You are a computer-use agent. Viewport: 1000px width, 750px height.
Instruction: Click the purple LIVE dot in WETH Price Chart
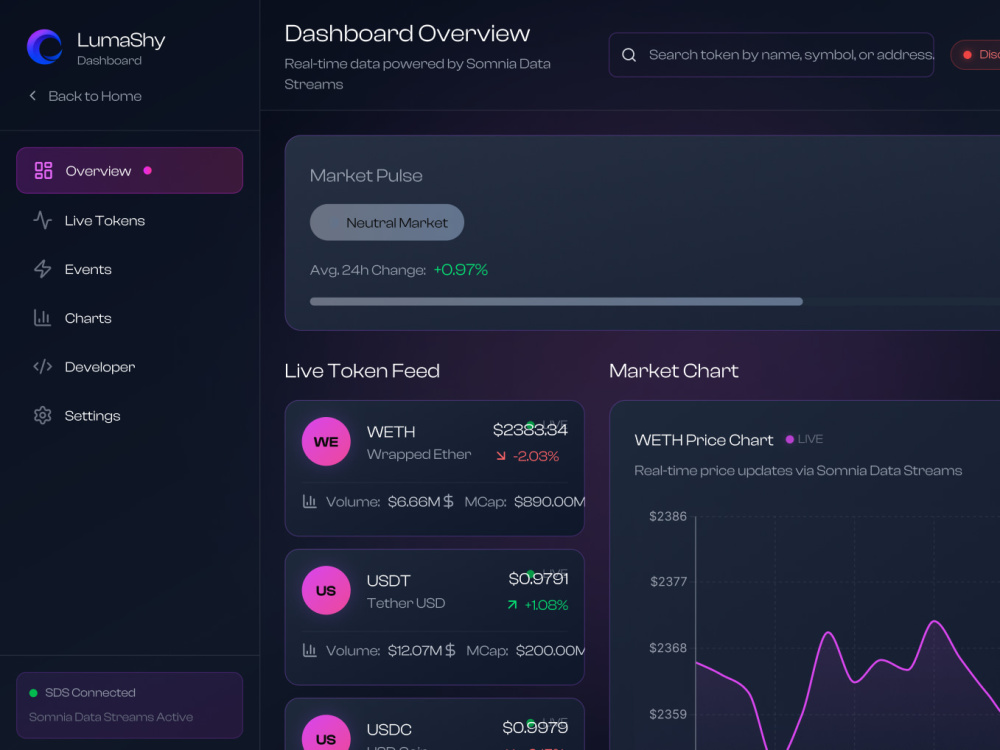coord(790,439)
